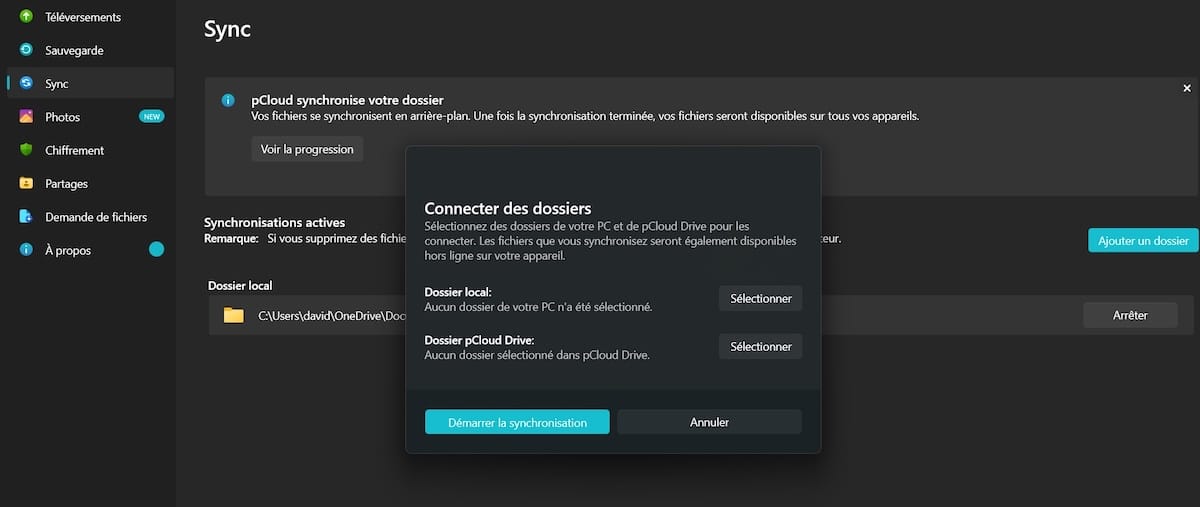Screen dimensions: 1200x507
Task: Click the Dossier local column header
Action: (240, 286)
